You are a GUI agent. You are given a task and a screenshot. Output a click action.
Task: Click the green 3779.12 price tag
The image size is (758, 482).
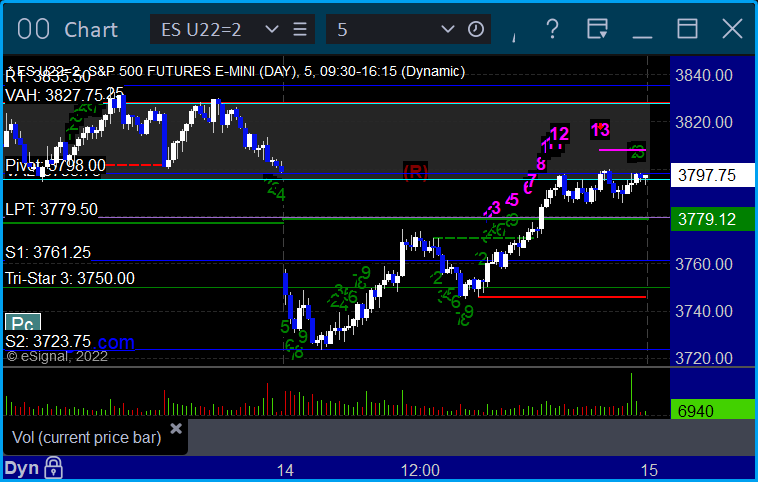click(712, 219)
